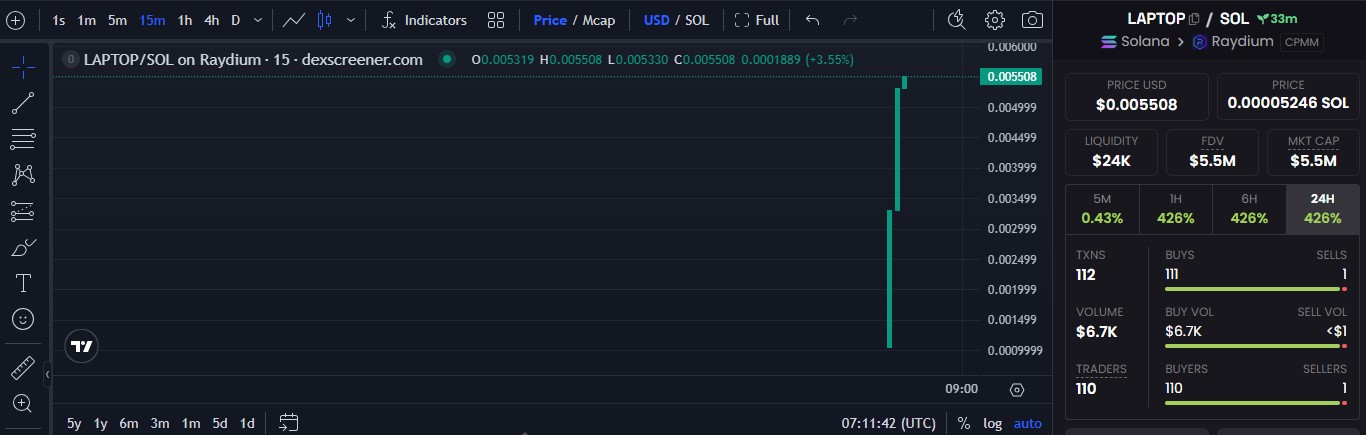Show prices in USD
Screen dimensions: 1366x435
pos(657,20)
